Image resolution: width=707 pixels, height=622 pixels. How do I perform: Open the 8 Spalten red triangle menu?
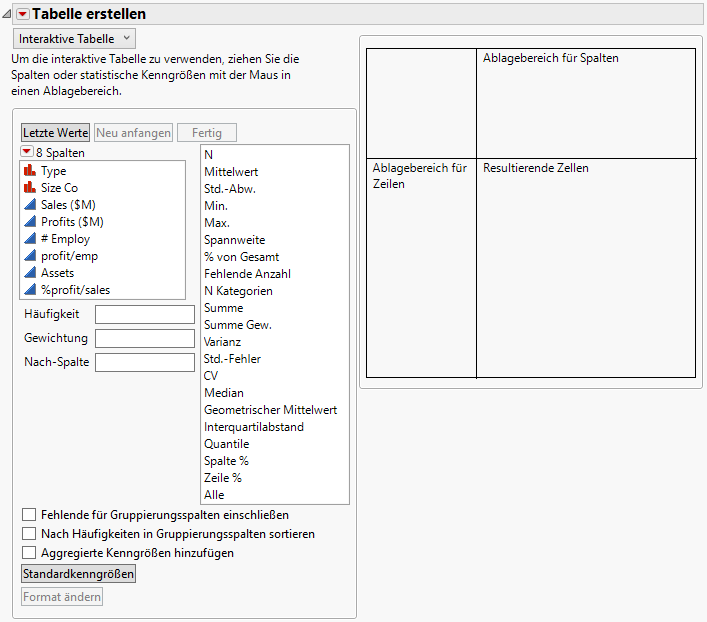tap(27, 153)
